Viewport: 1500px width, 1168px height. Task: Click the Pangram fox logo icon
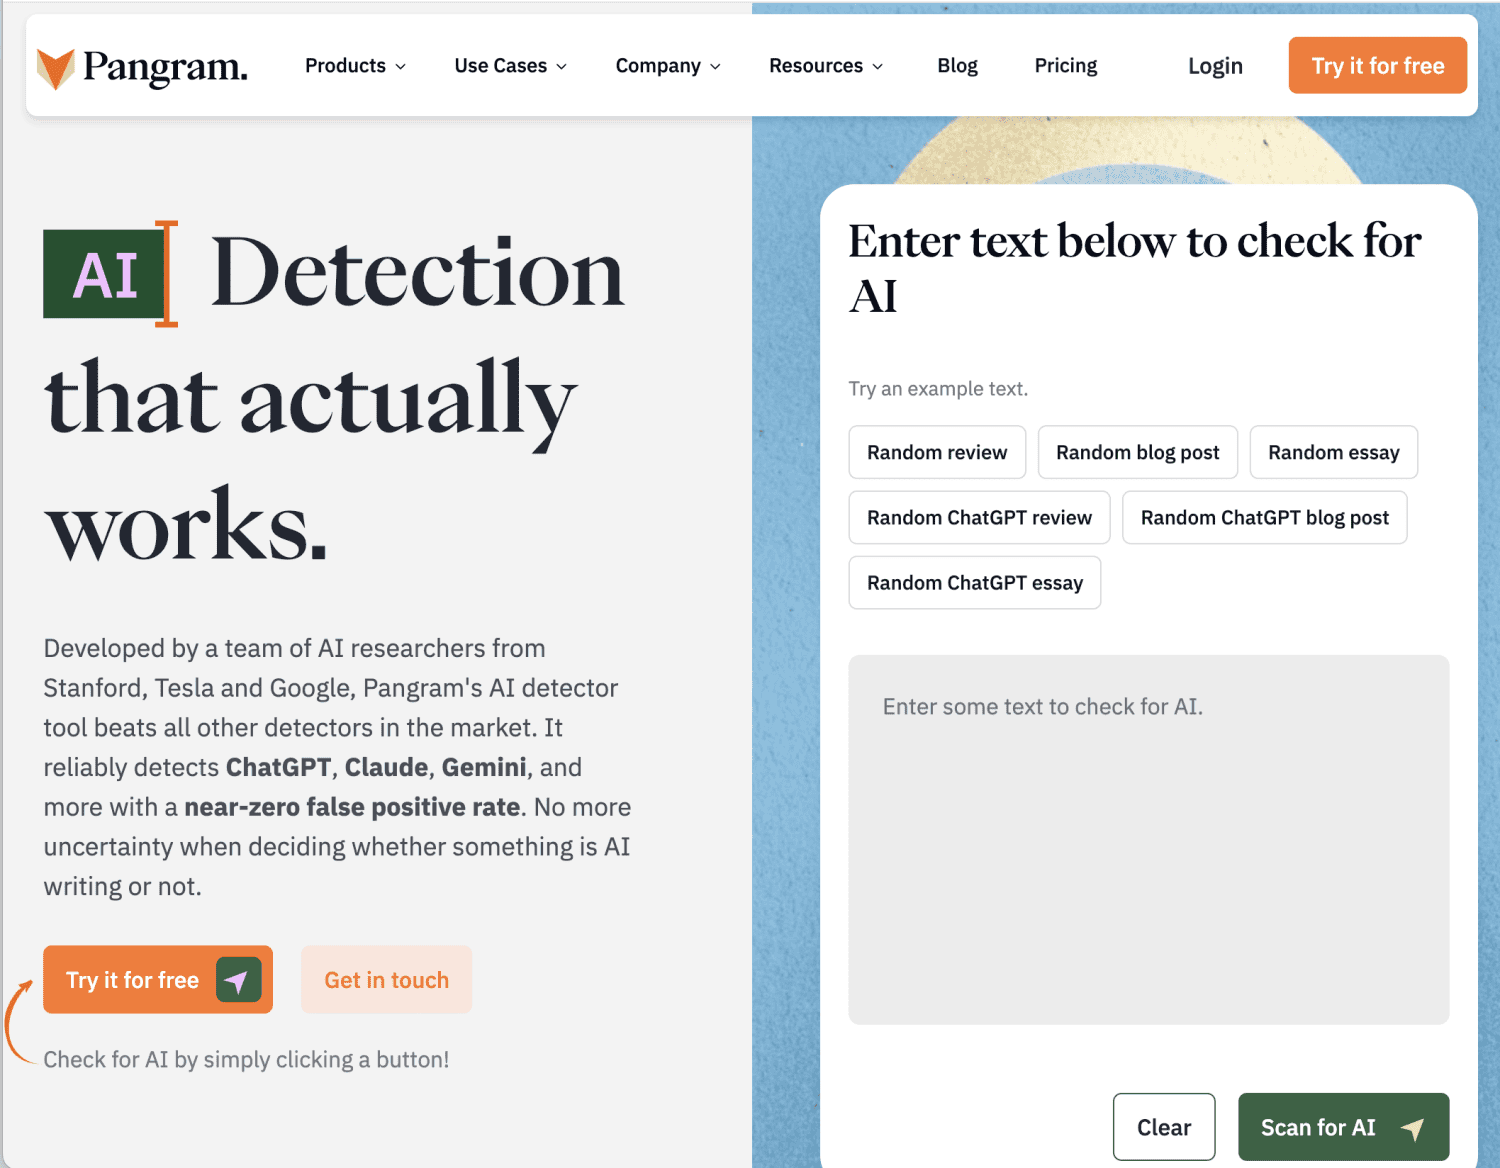pos(55,68)
